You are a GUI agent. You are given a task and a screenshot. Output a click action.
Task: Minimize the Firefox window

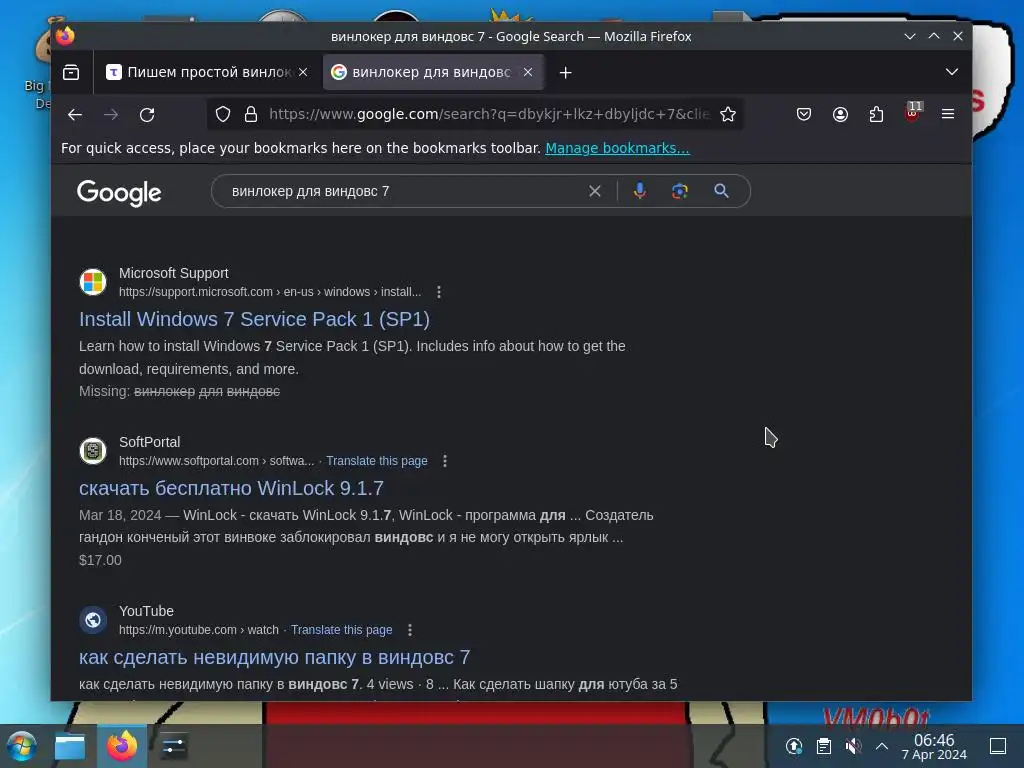coord(910,37)
